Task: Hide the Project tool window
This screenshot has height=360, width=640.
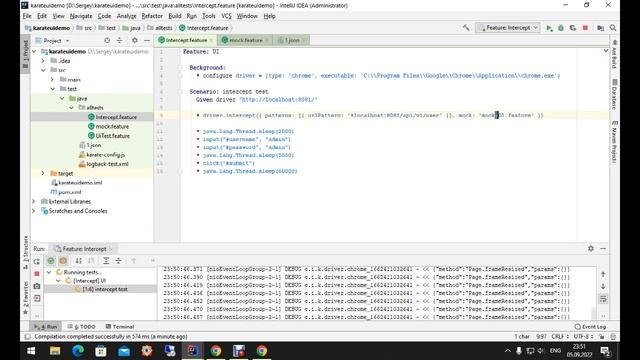Action: [x=147, y=40]
